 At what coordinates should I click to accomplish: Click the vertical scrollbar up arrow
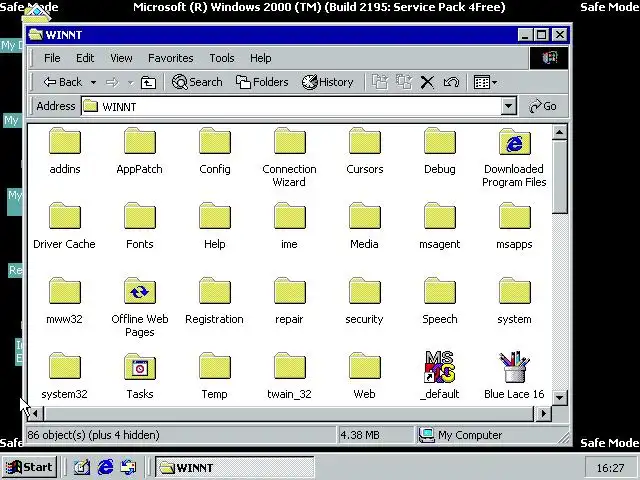pos(559,132)
